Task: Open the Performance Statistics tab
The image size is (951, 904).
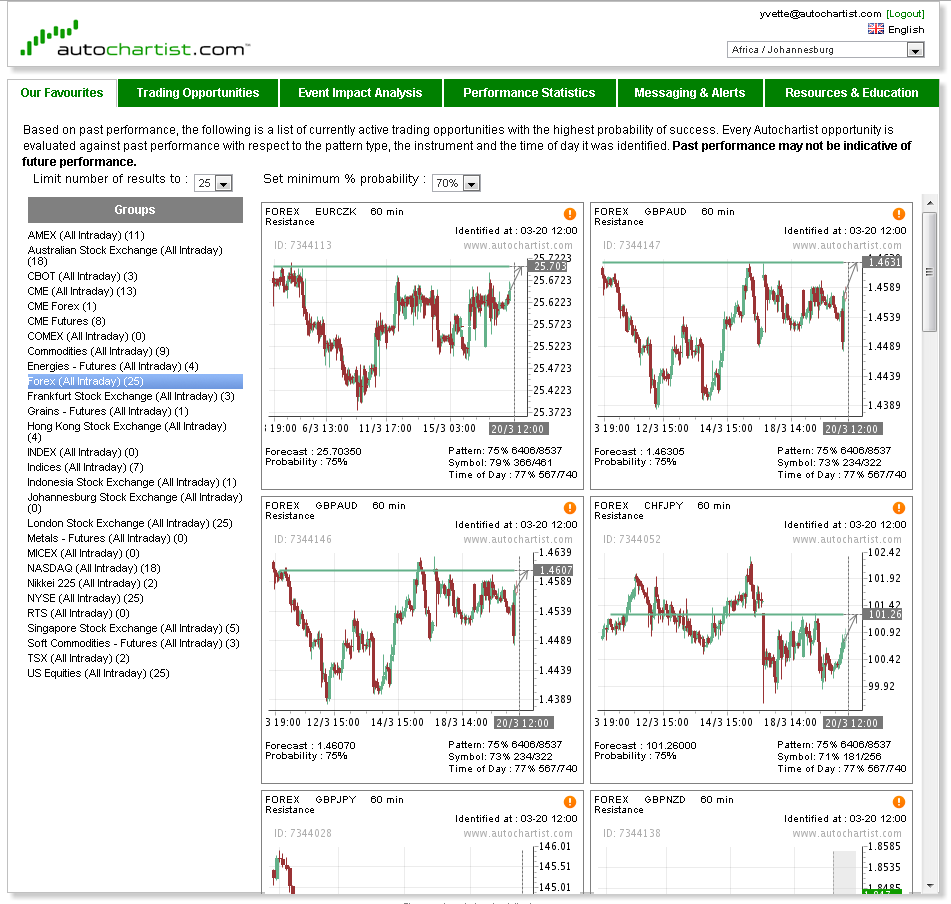Action: (529, 93)
